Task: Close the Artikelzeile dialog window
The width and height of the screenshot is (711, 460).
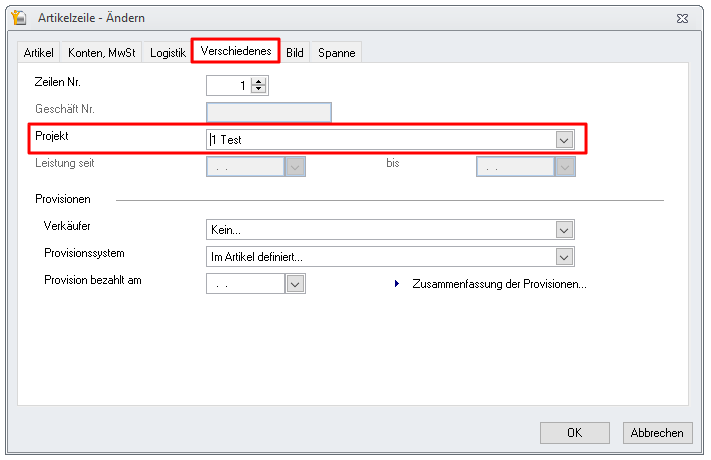Action: tap(683, 18)
